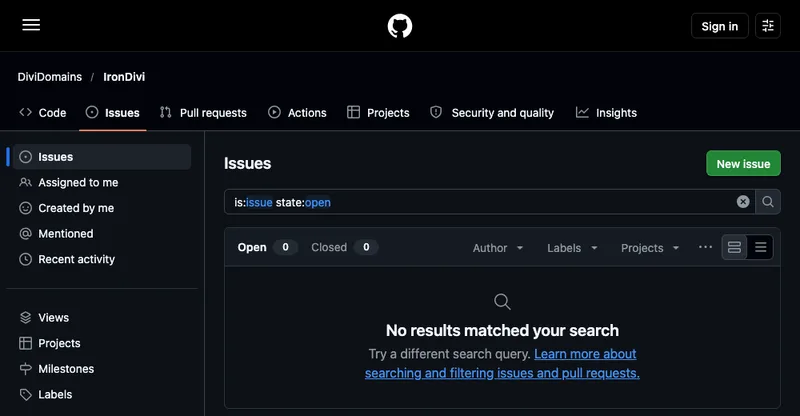Switch to the comfortable card list view
Image resolution: width=800 pixels, height=416 pixels.
click(734, 248)
